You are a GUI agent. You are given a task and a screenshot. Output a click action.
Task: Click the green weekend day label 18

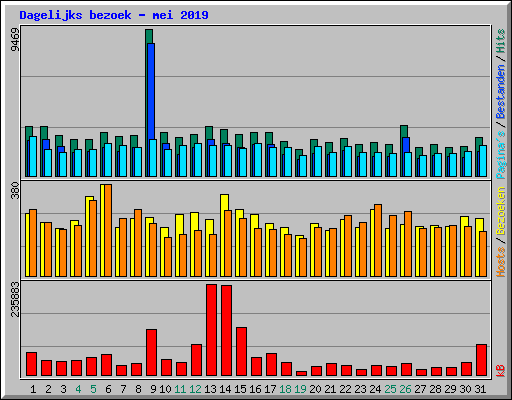[x=285, y=389]
